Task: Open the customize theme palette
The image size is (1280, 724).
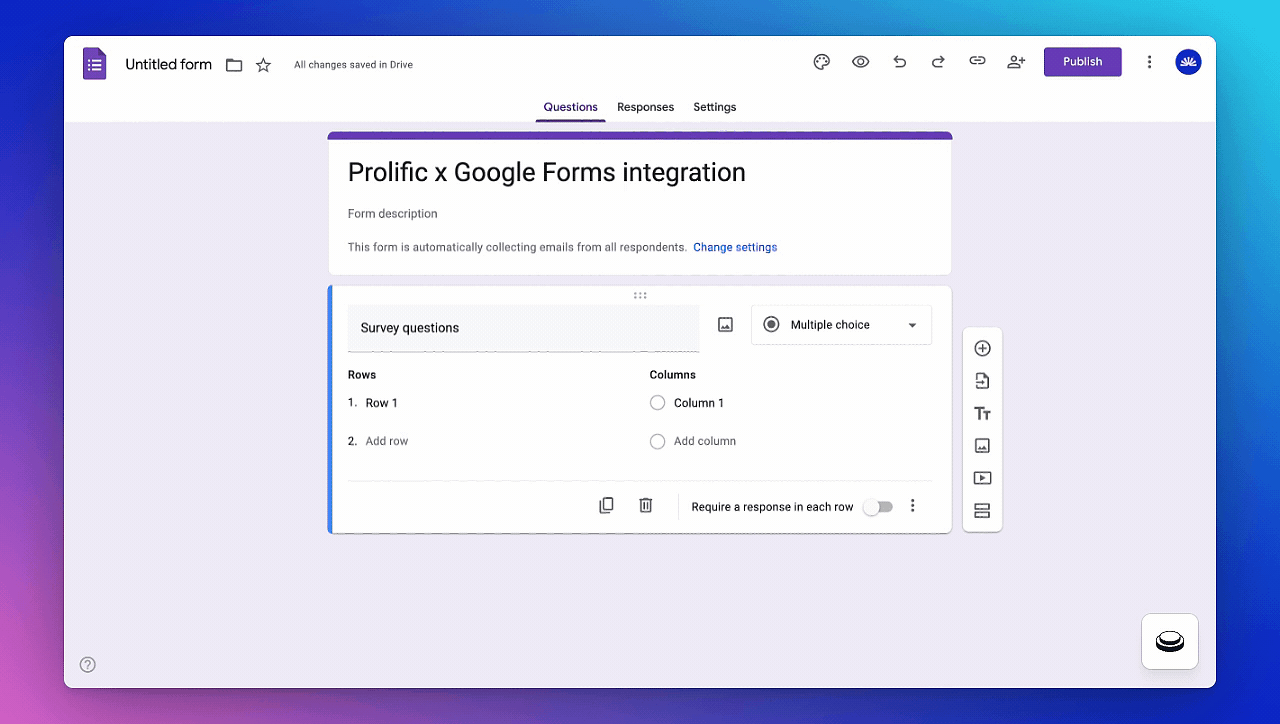Action: pyautogui.click(x=822, y=62)
